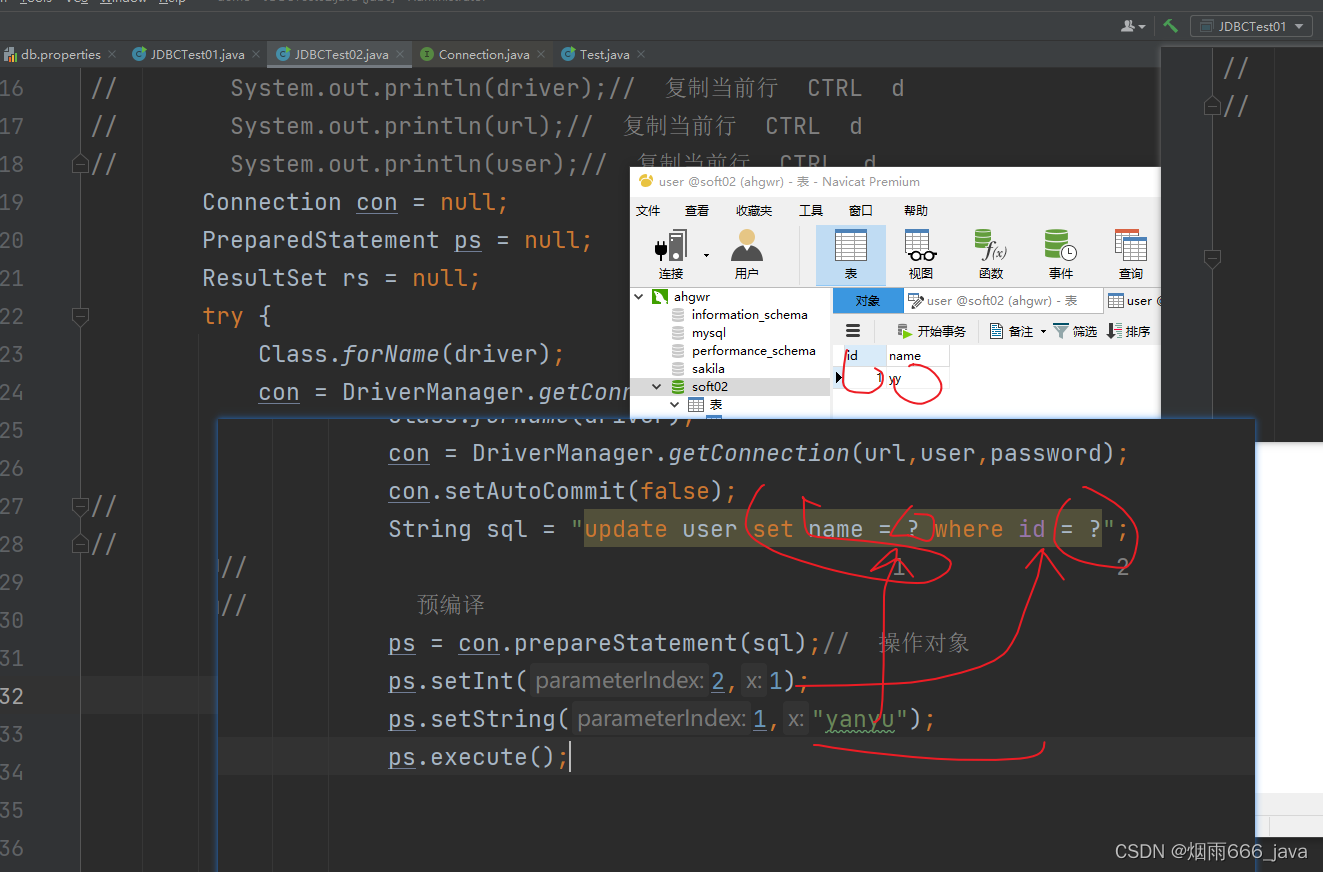The height and width of the screenshot is (872, 1323).
Task: Toggle code fold marker at line 28
Action: [x=81, y=544]
